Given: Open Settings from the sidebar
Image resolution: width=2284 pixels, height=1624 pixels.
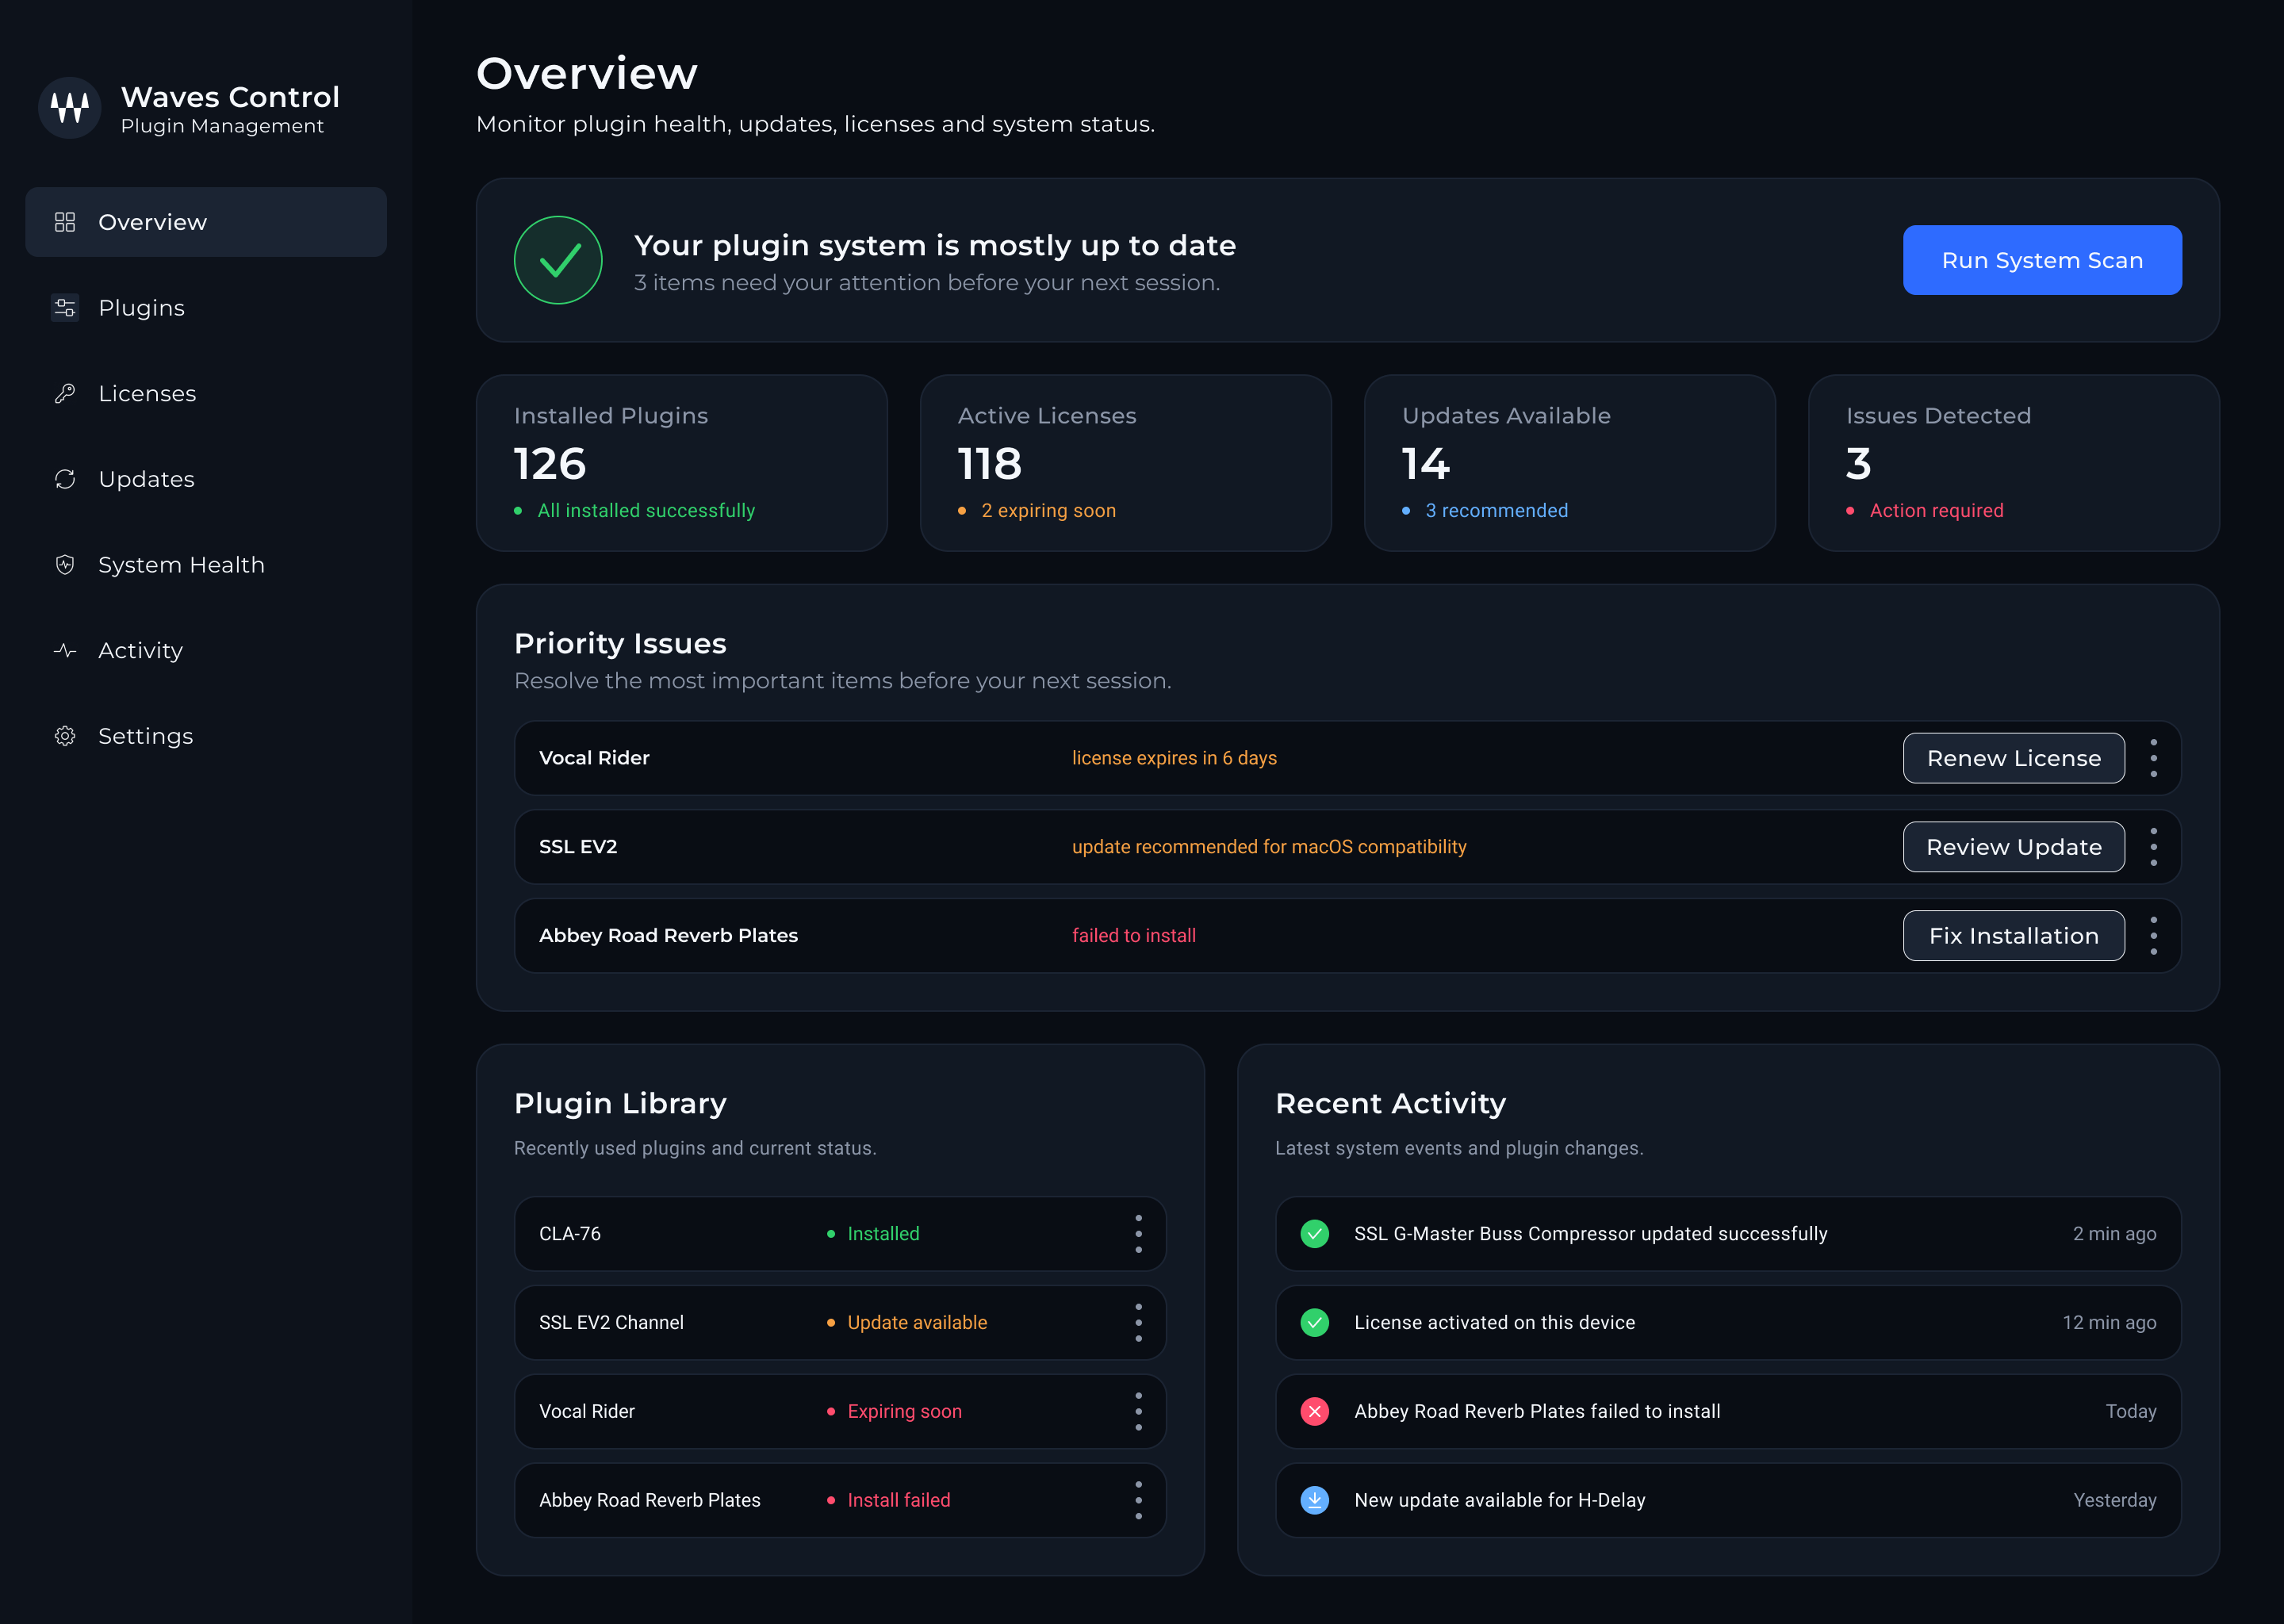Looking at the screenshot, I should [206, 736].
